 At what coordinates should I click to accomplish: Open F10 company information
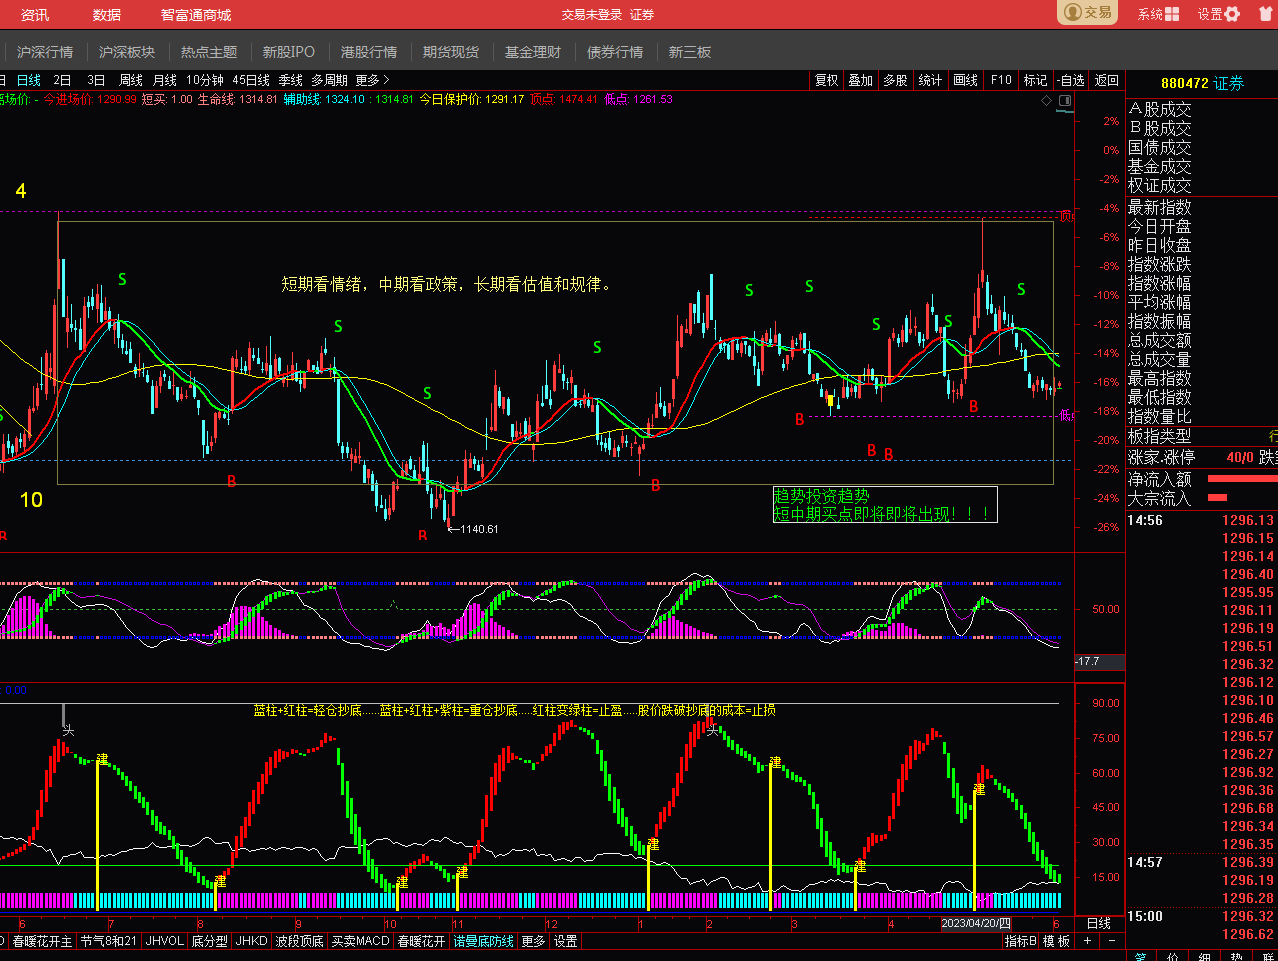(1001, 80)
